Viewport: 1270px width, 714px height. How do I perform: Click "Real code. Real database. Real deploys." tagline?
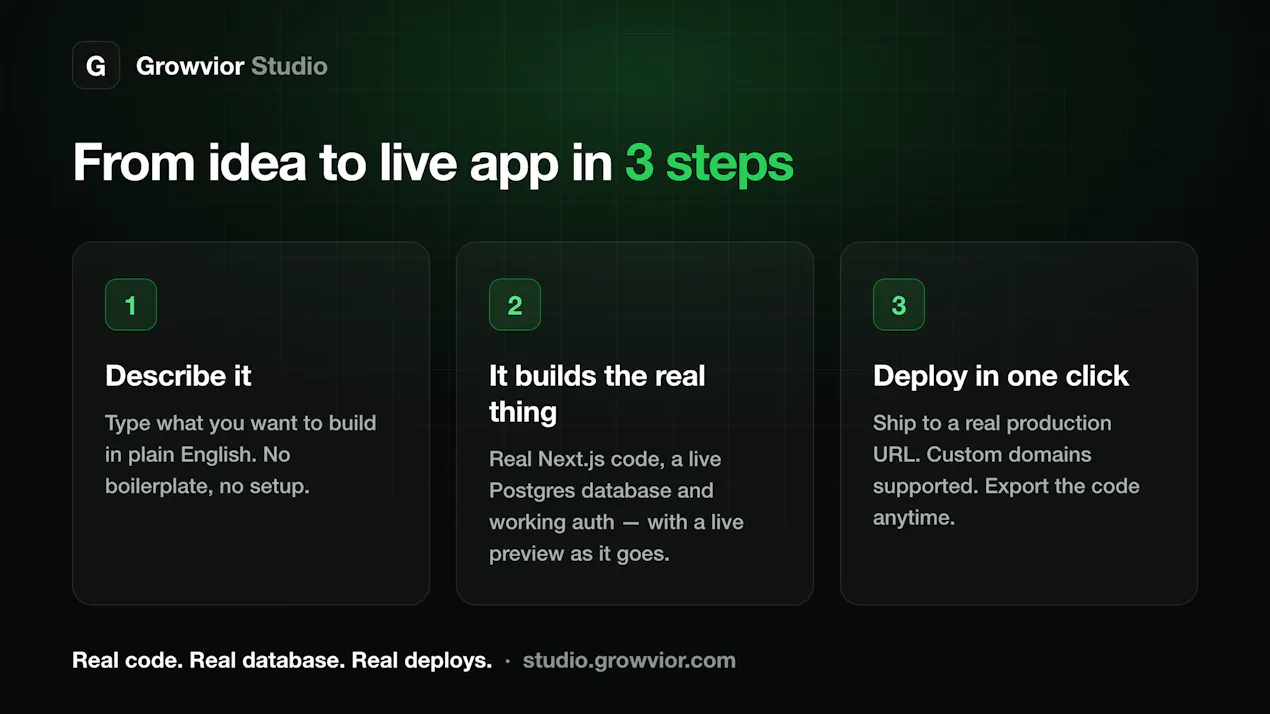pos(282,660)
